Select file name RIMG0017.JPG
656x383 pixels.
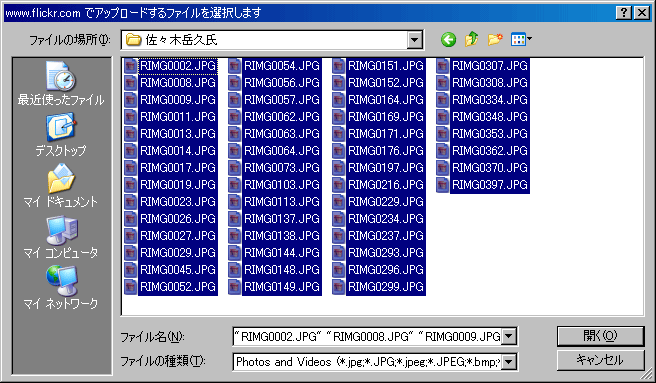coord(178,168)
